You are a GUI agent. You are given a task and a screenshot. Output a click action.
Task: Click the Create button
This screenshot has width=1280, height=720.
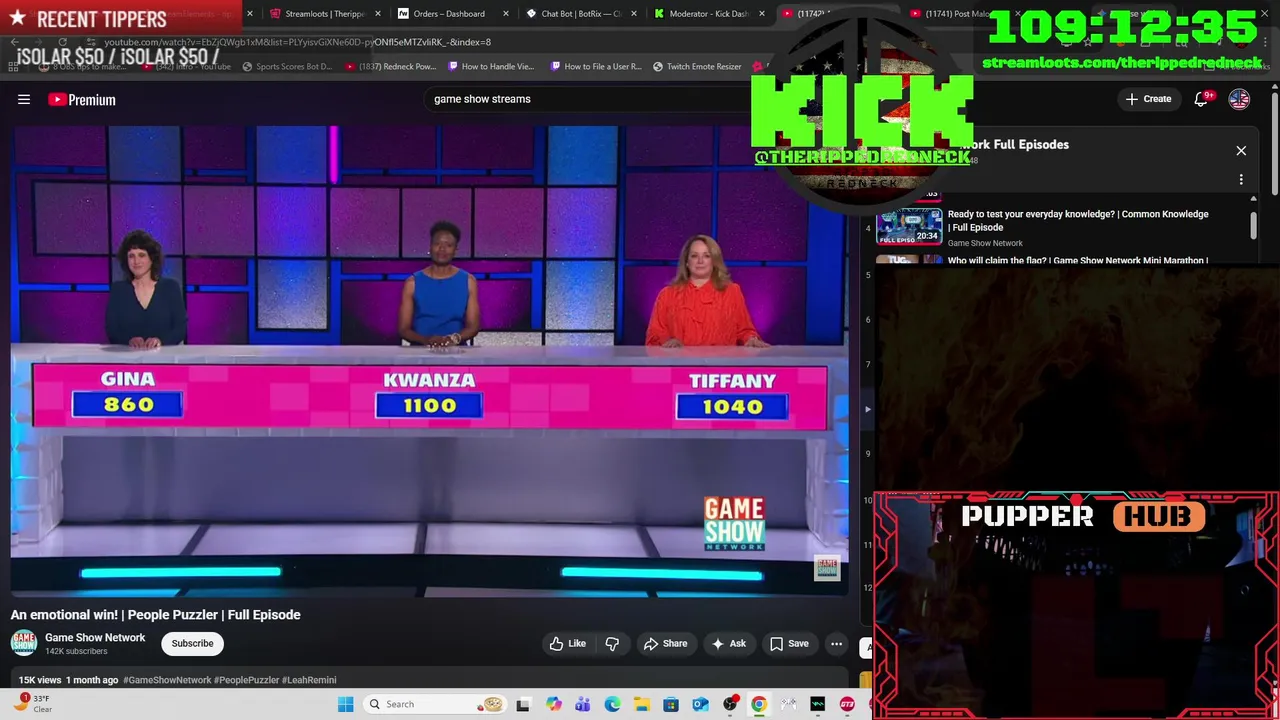point(1148,99)
